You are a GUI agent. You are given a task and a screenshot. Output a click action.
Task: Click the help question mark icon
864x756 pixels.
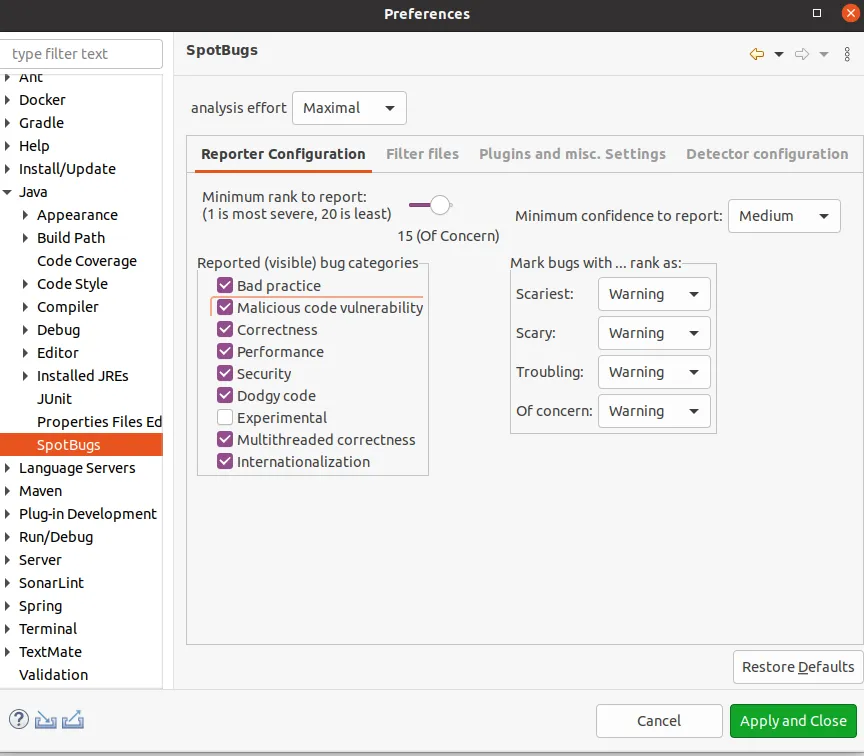point(19,719)
